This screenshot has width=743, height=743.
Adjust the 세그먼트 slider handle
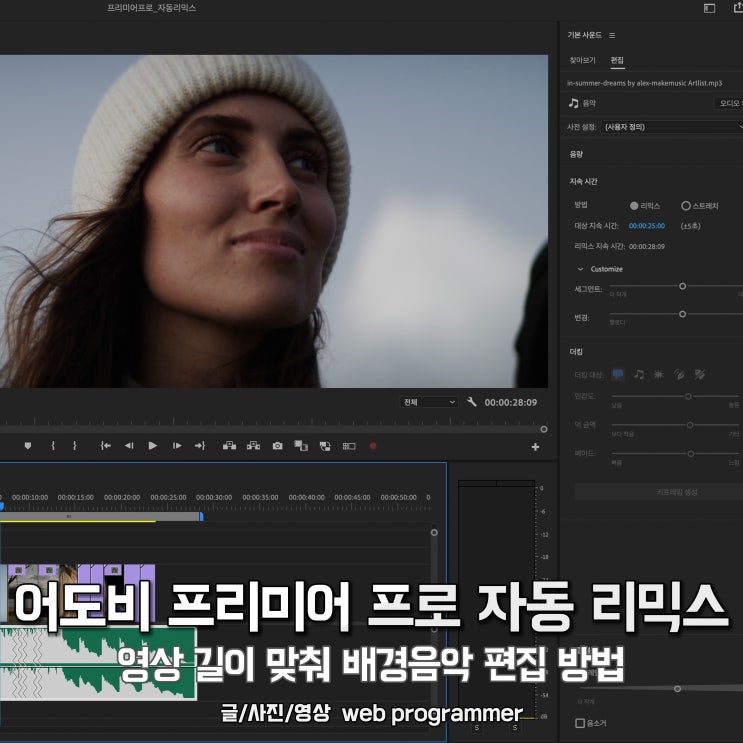pos(682,286)
